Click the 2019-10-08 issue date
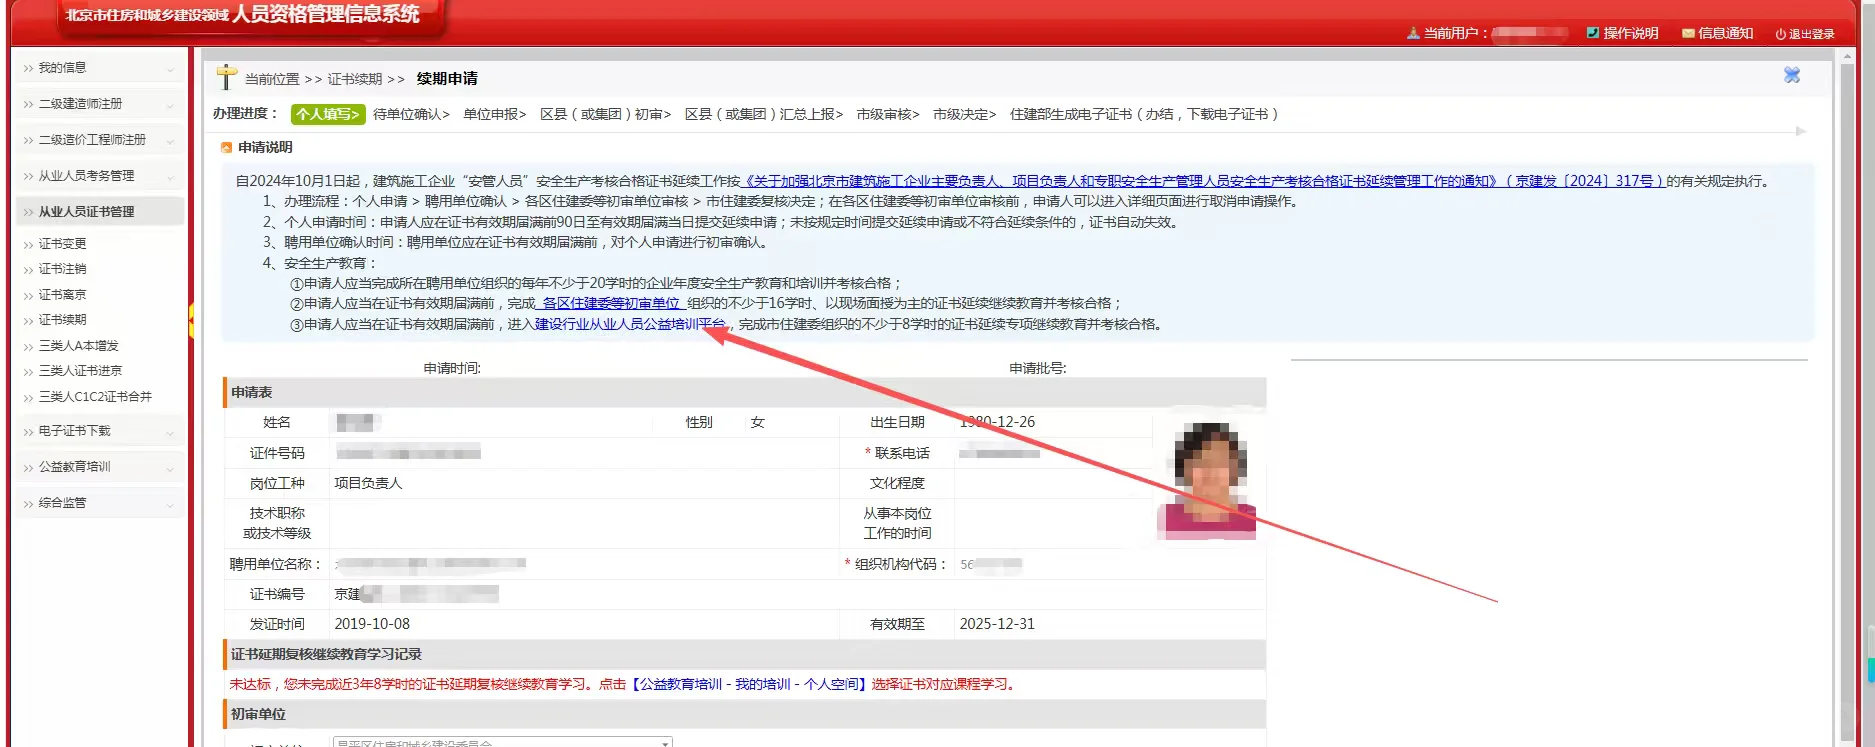This screenshot has width=1875, height=747. [x=372, y=624]
